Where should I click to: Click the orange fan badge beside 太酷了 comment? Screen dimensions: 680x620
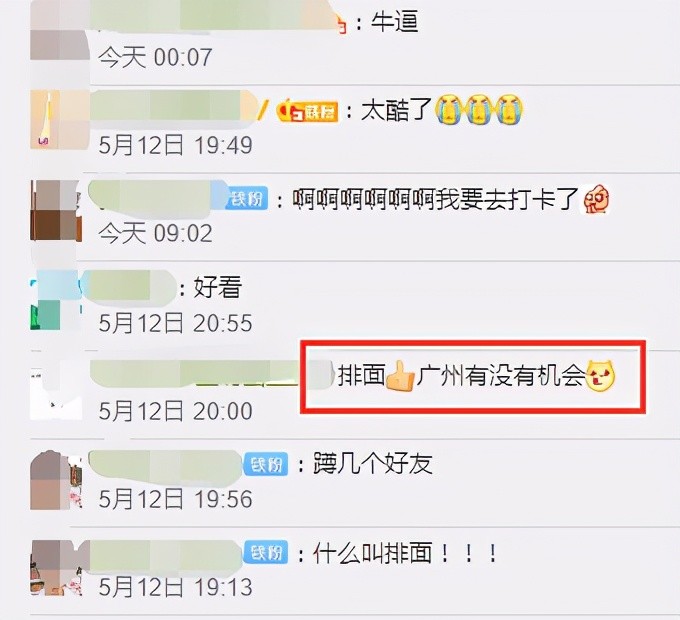[308, 112]
